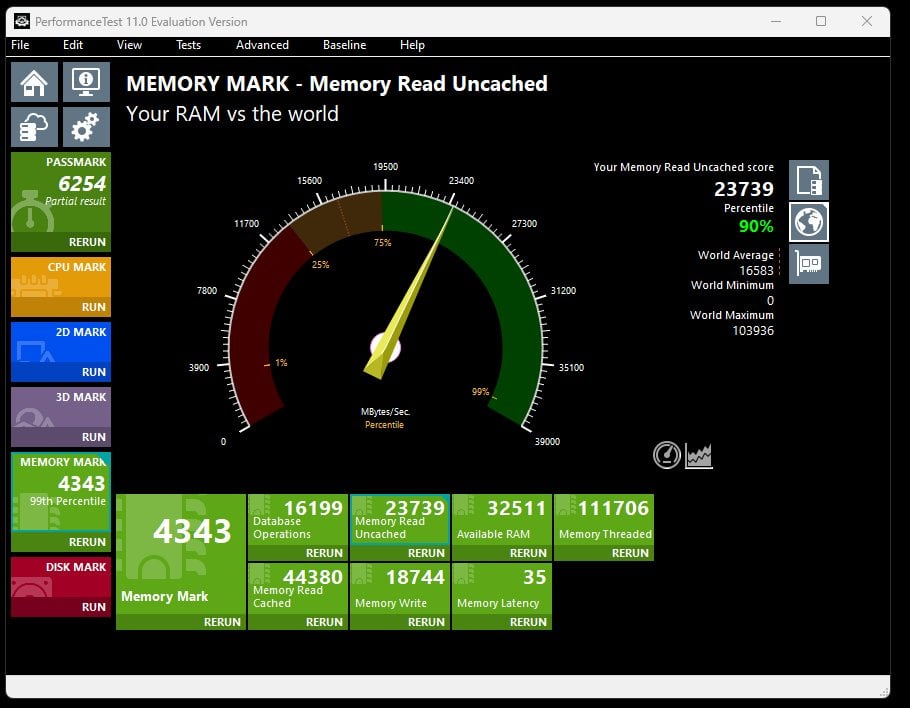The height and width of the screenshot is (708, 910).
Task: Select the DISK MARK tile
Action: pyautogui.click(x=61, y=577)
